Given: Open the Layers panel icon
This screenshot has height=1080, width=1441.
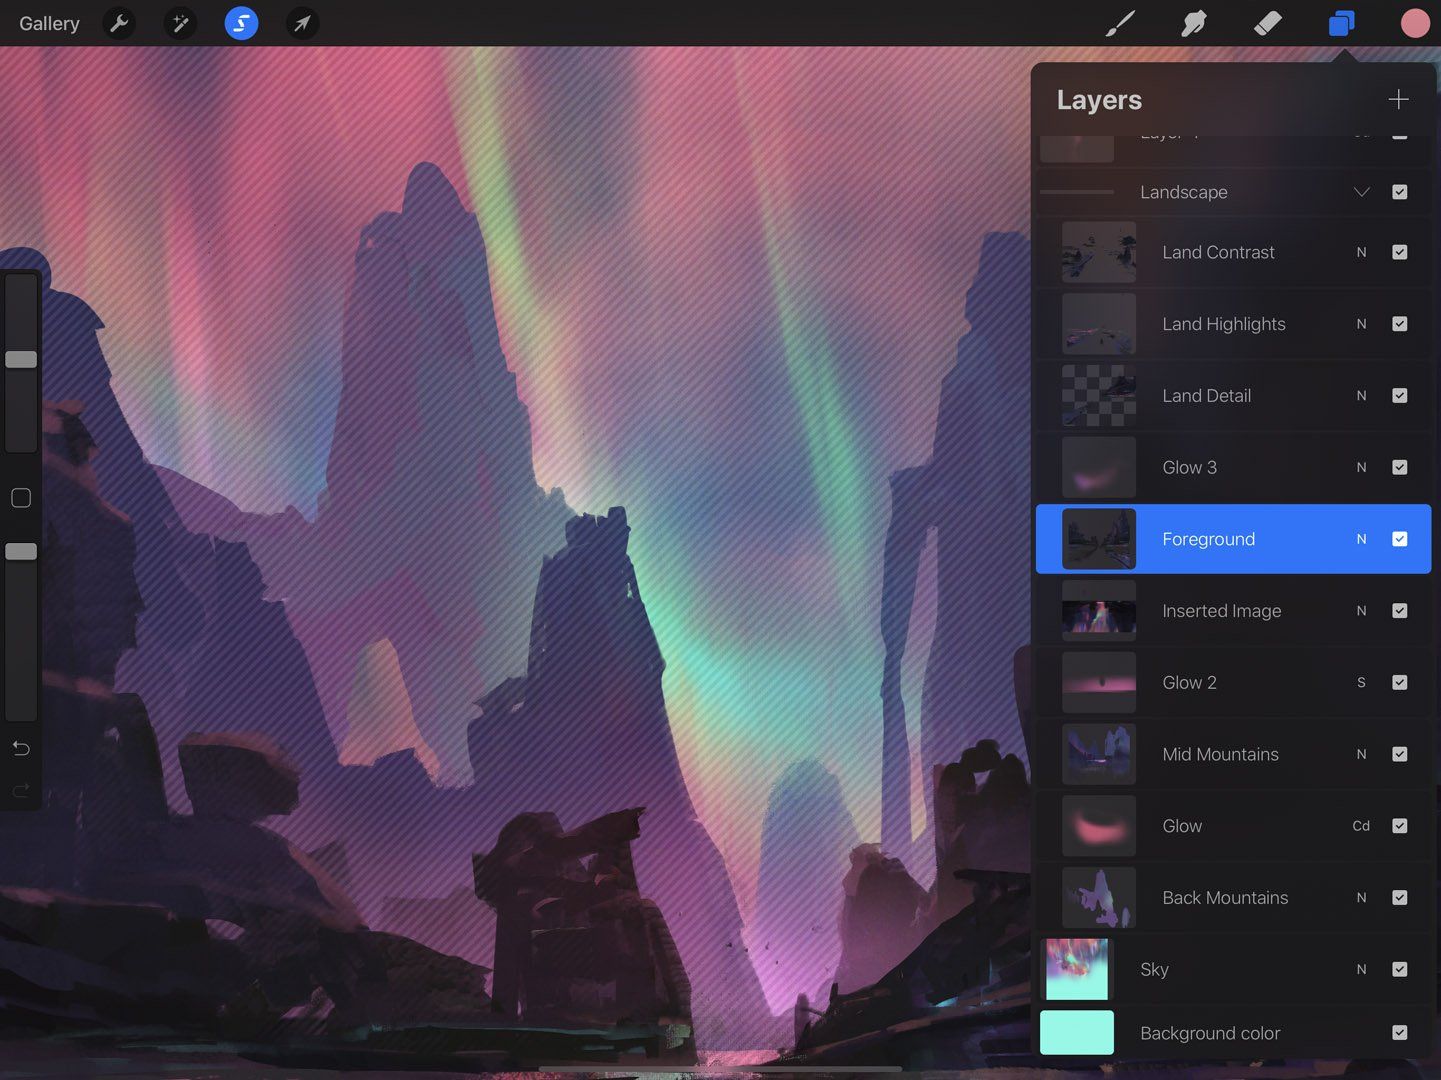Looking at the screenshot, I should tap(1341, 23).
